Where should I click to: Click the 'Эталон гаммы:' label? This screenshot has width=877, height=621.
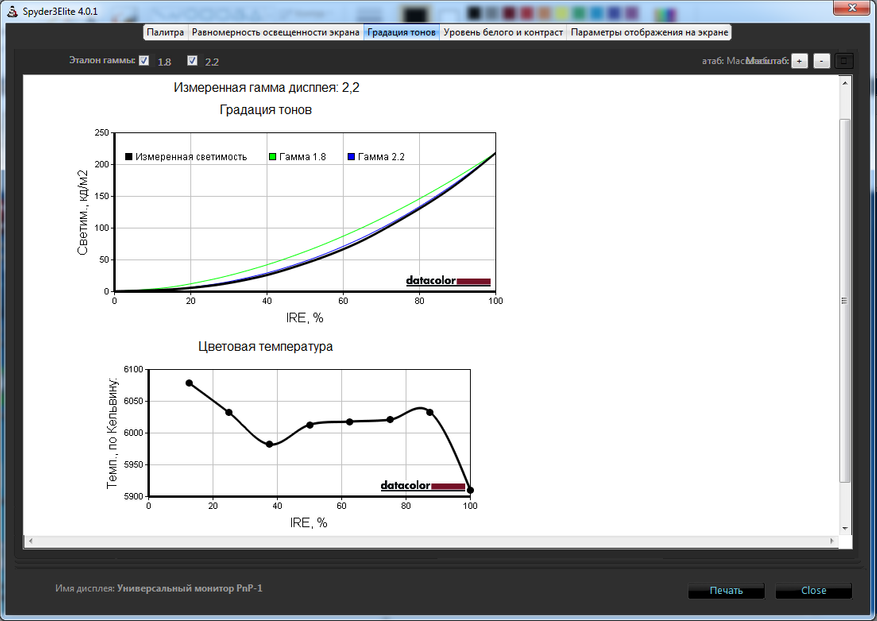[102, 60]
